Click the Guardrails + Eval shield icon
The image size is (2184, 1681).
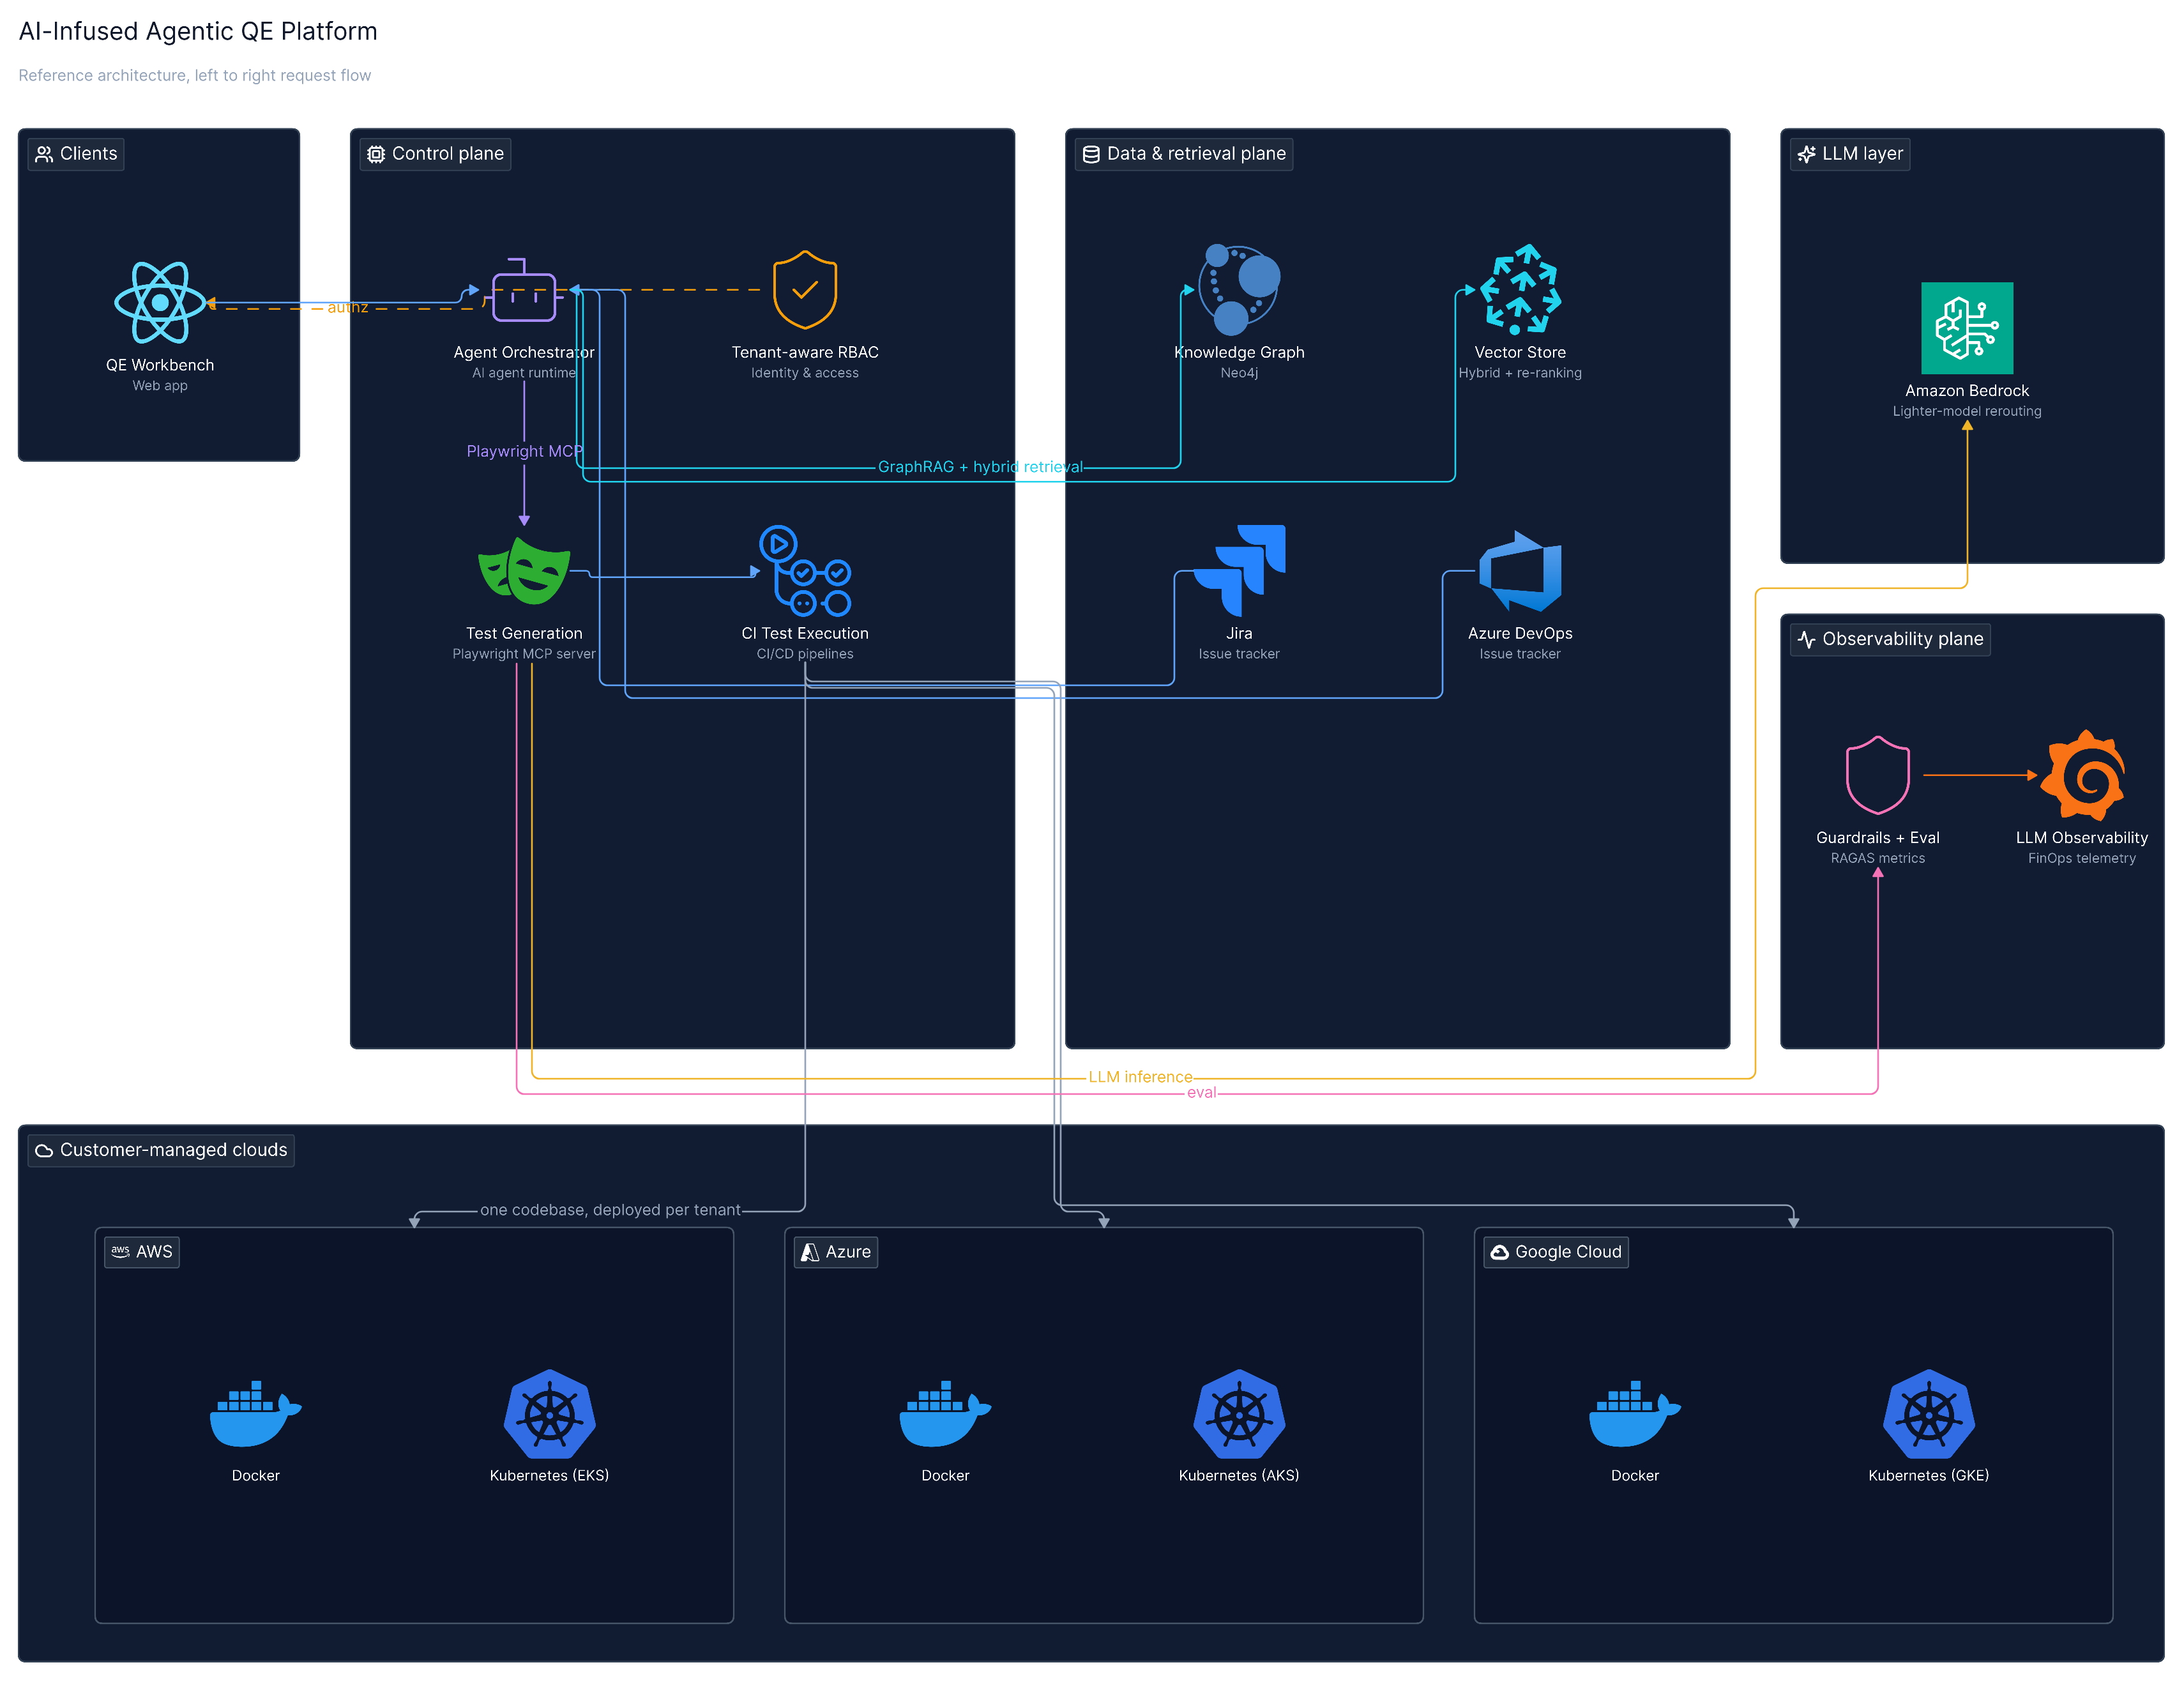click(1878, 775)
